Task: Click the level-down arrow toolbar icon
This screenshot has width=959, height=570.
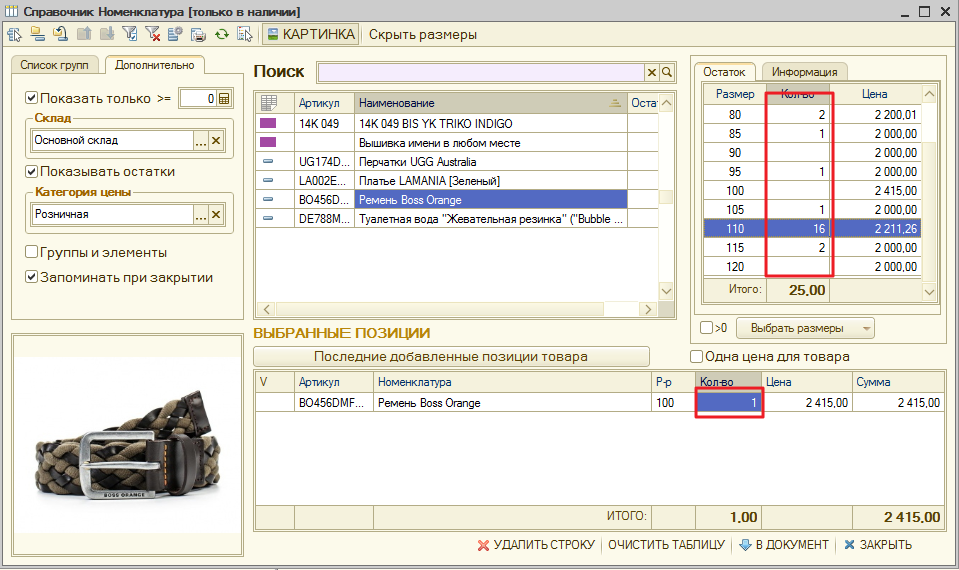Action: [106, 34]
